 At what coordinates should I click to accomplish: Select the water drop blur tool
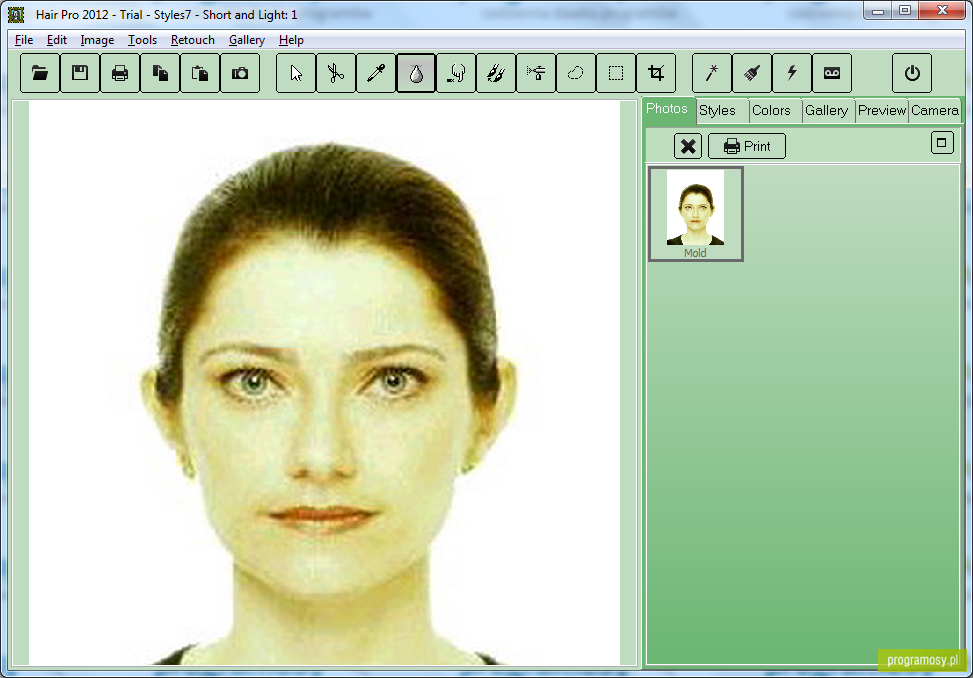[x=416, y=73]
